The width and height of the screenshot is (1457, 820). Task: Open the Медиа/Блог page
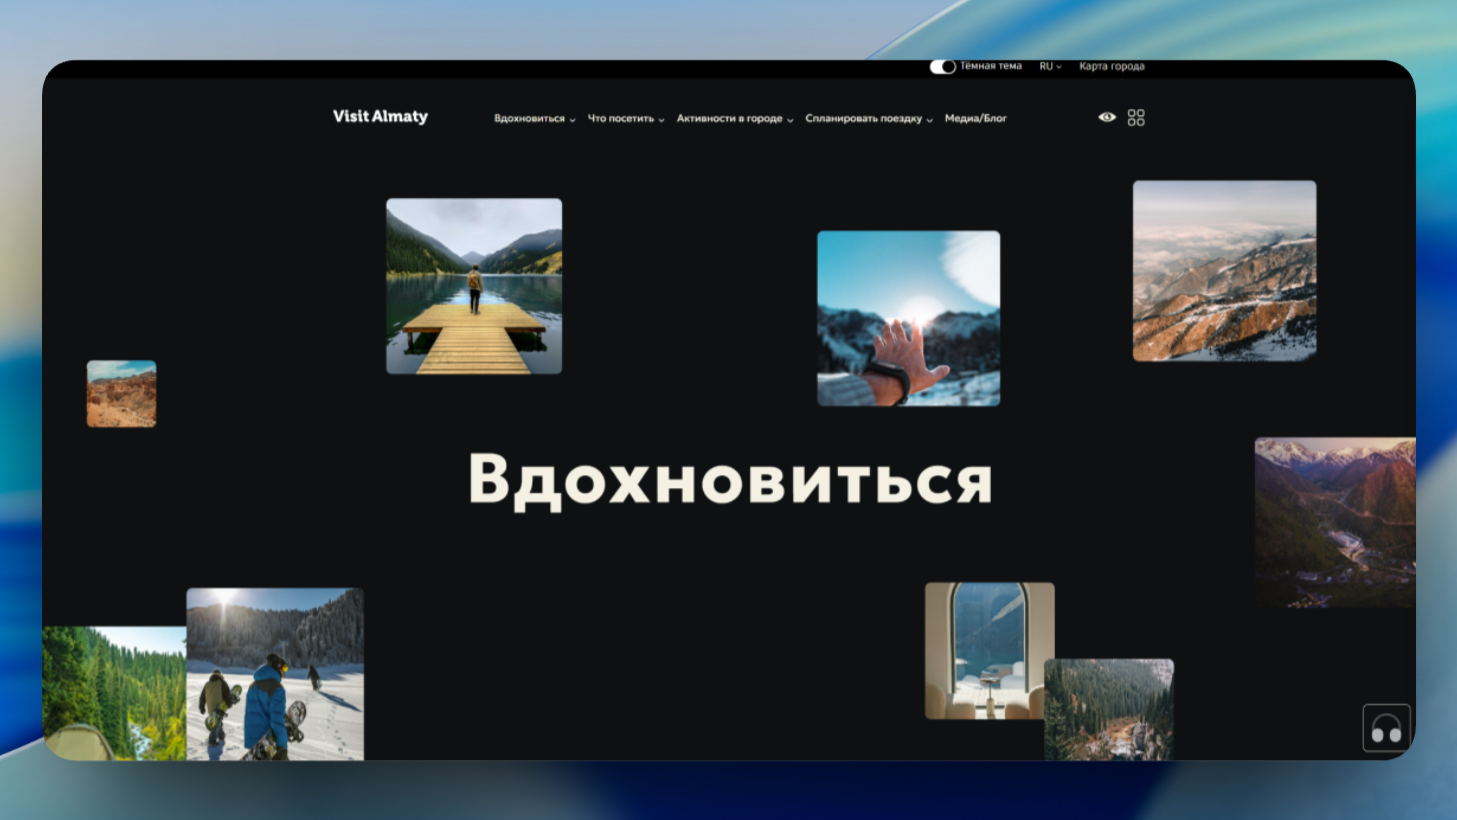pos(976,119)
